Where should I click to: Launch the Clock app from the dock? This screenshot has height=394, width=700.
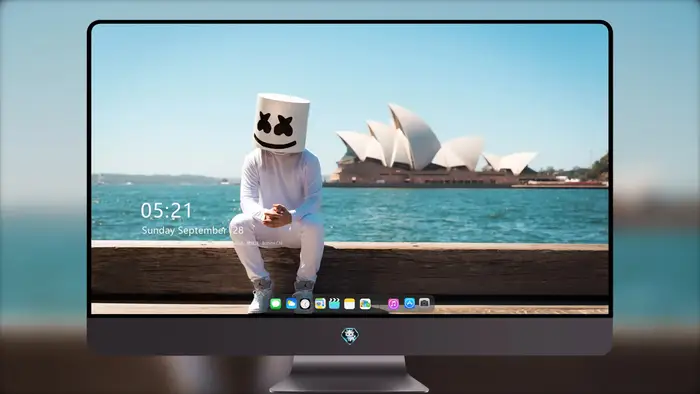(x=305, y=304)
